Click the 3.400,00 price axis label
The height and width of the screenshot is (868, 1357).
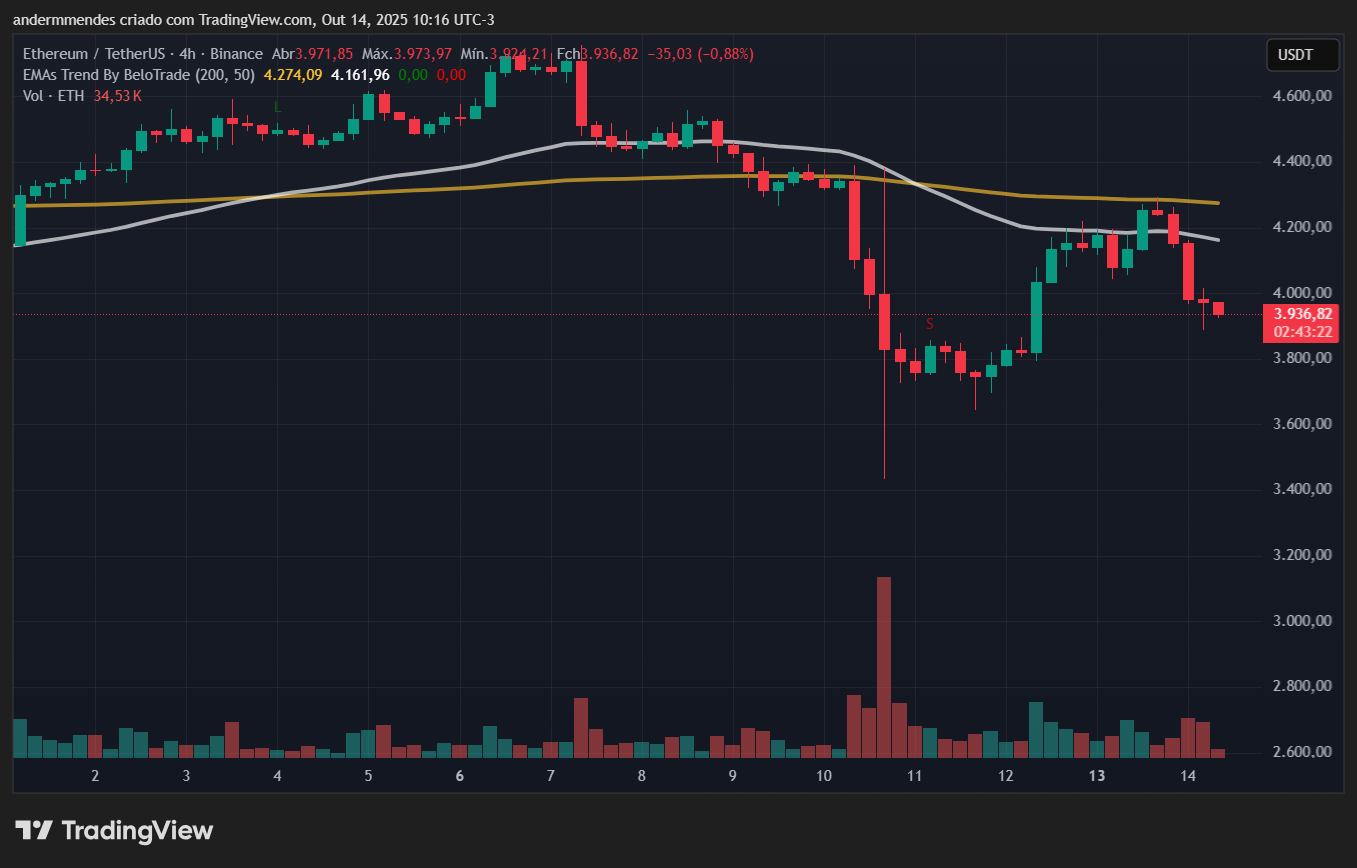pos(1300,489)
